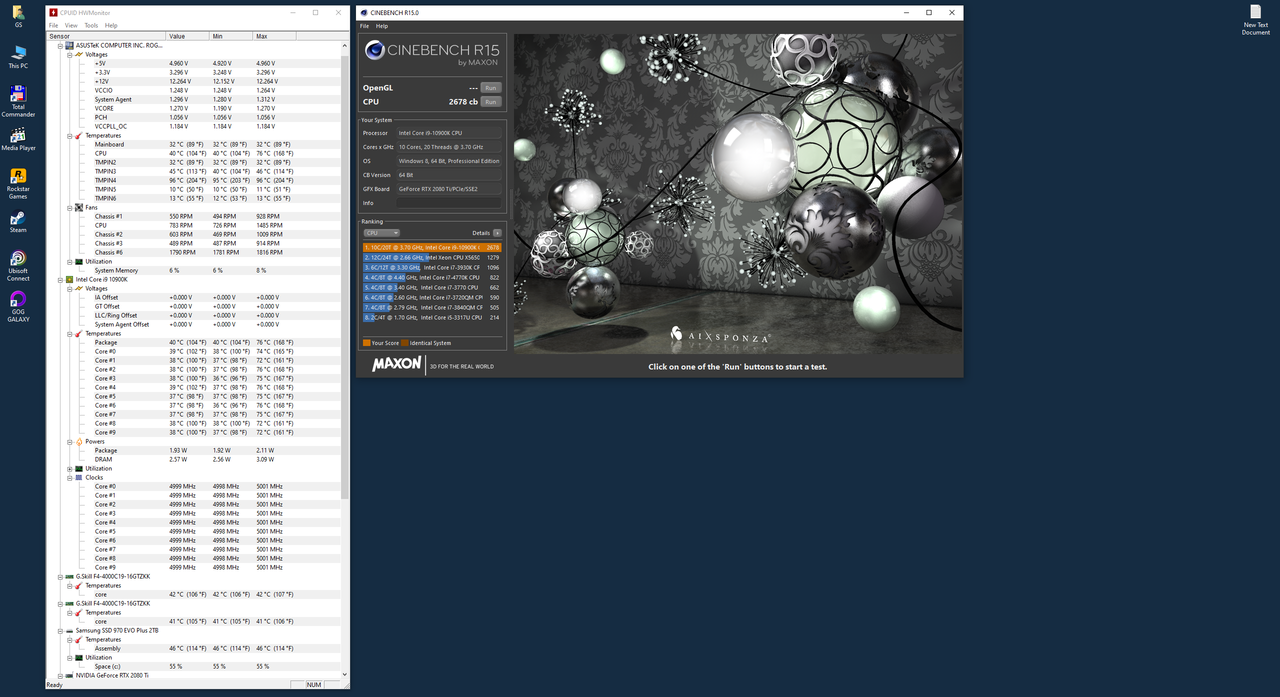The width and height of the screenshot is (1280, 697).
Task: Click the Intel Core i9 10900K chip icon
Action: [70, 279]
